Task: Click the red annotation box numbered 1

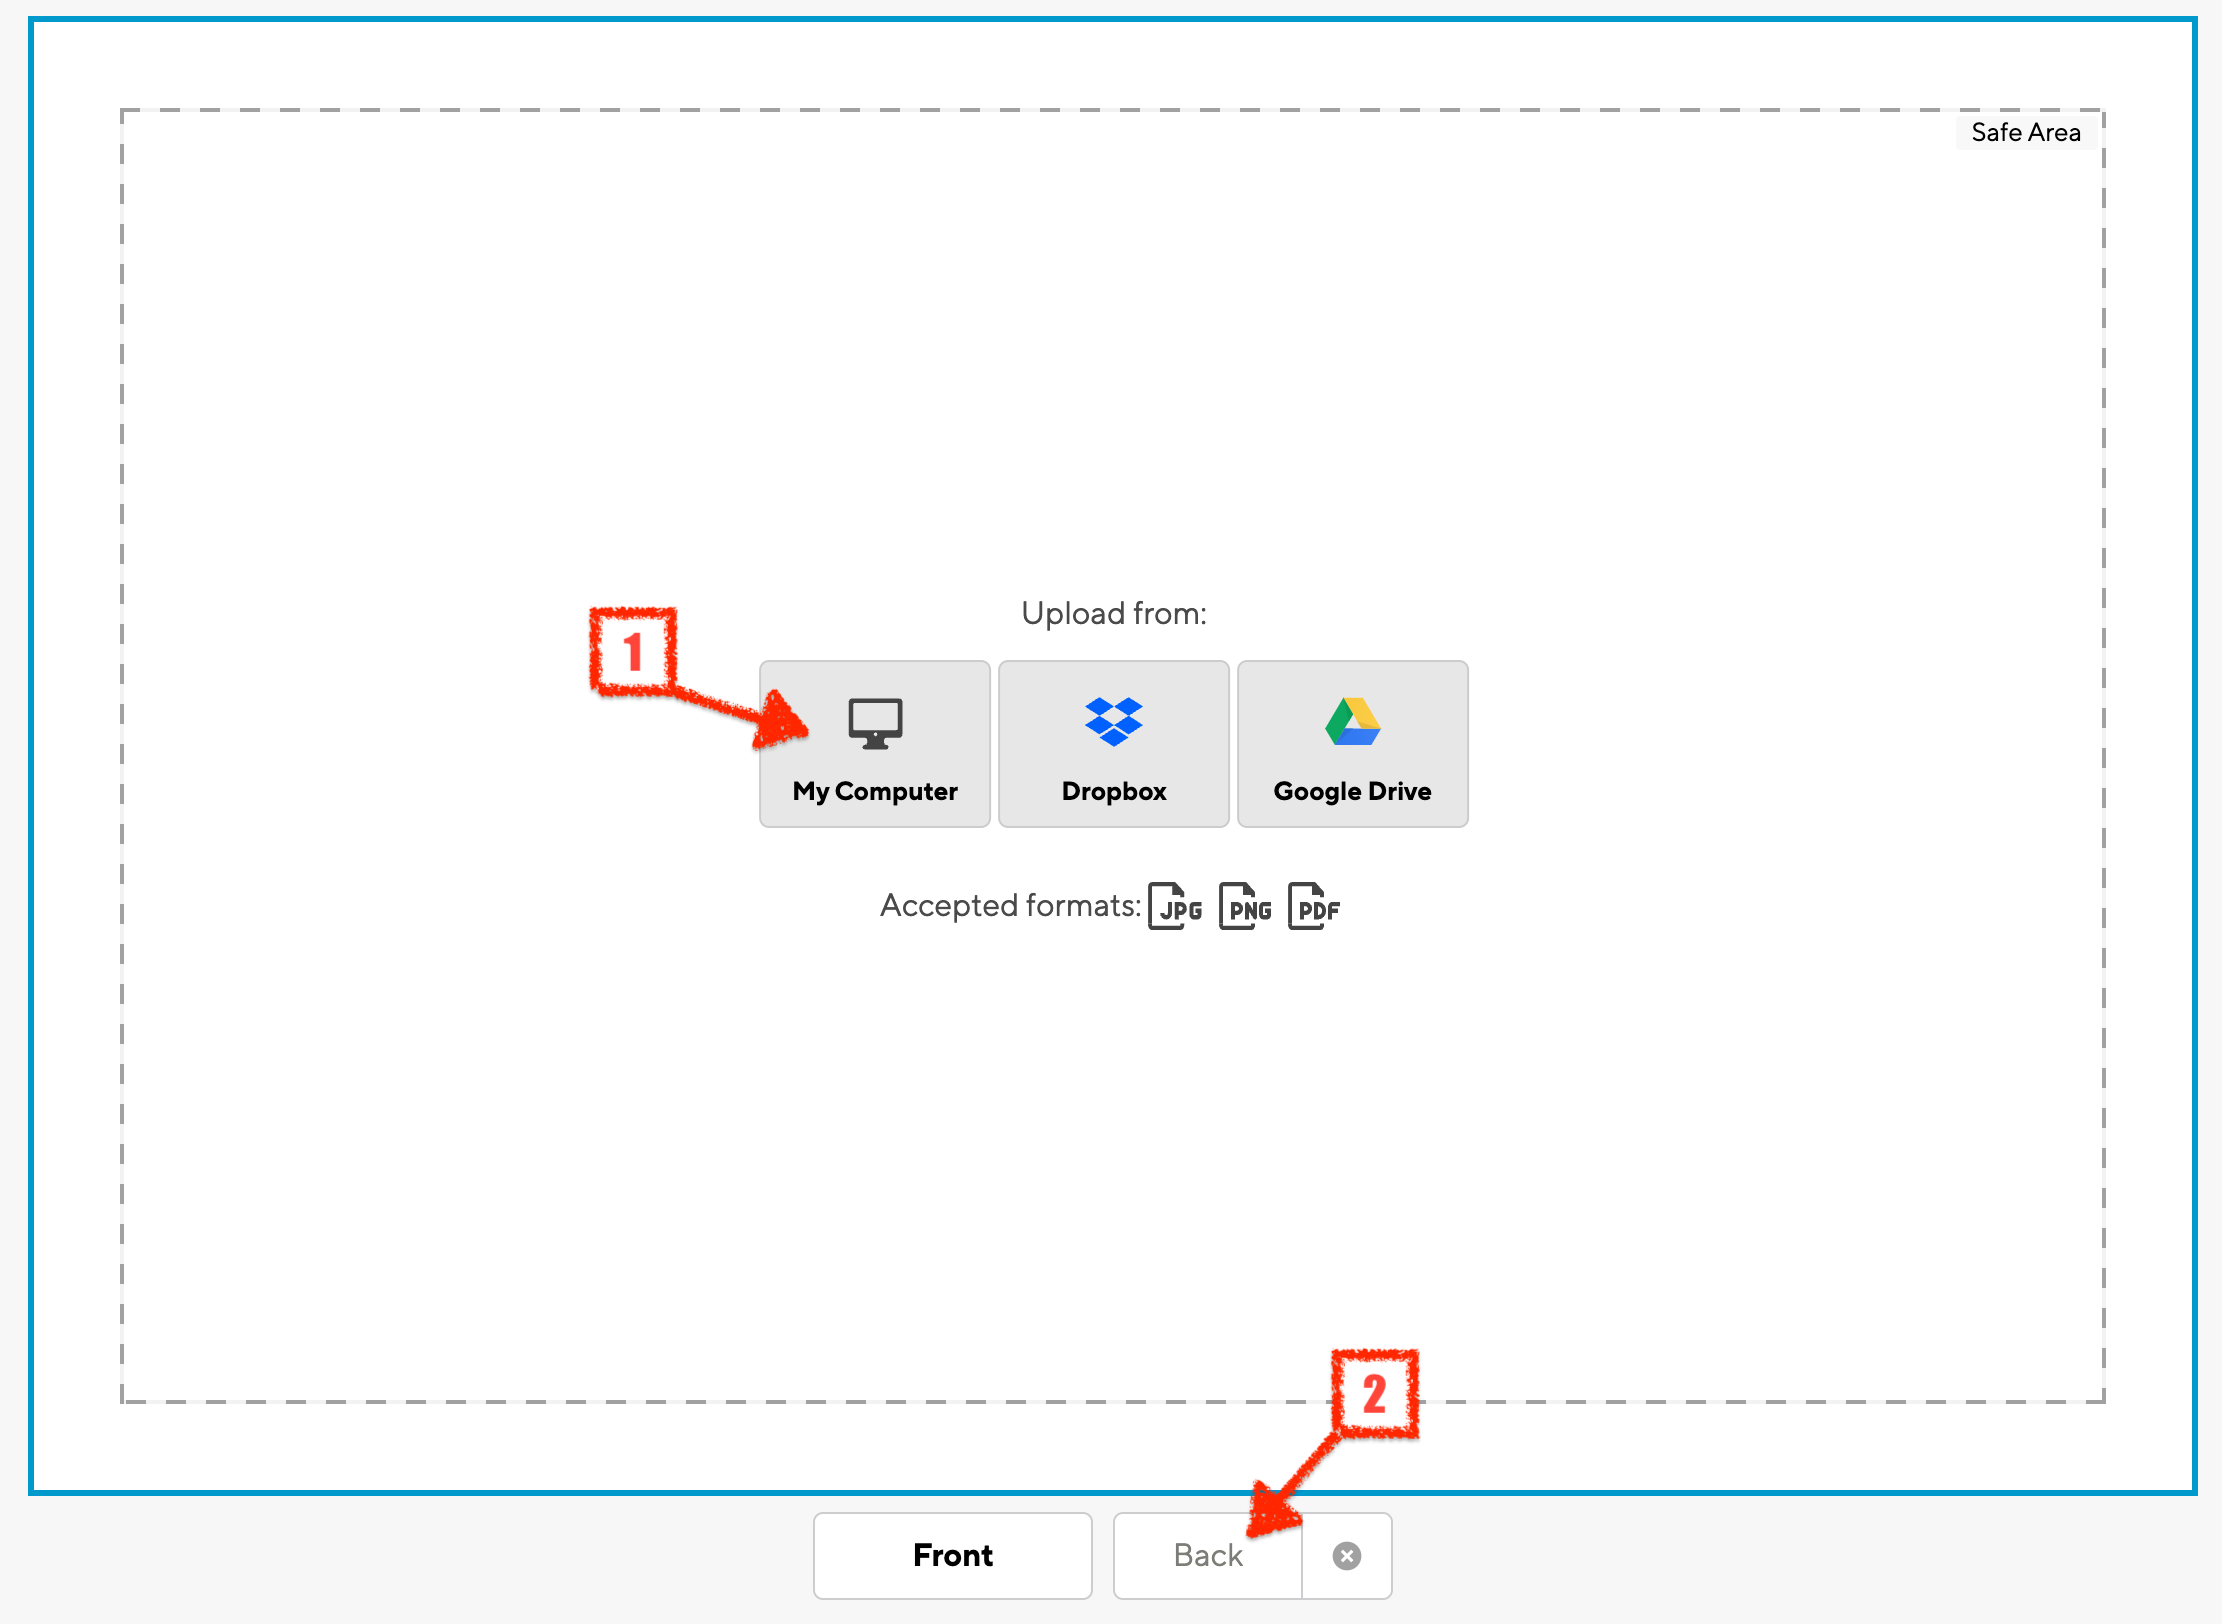Action: [x=633, y=651]
